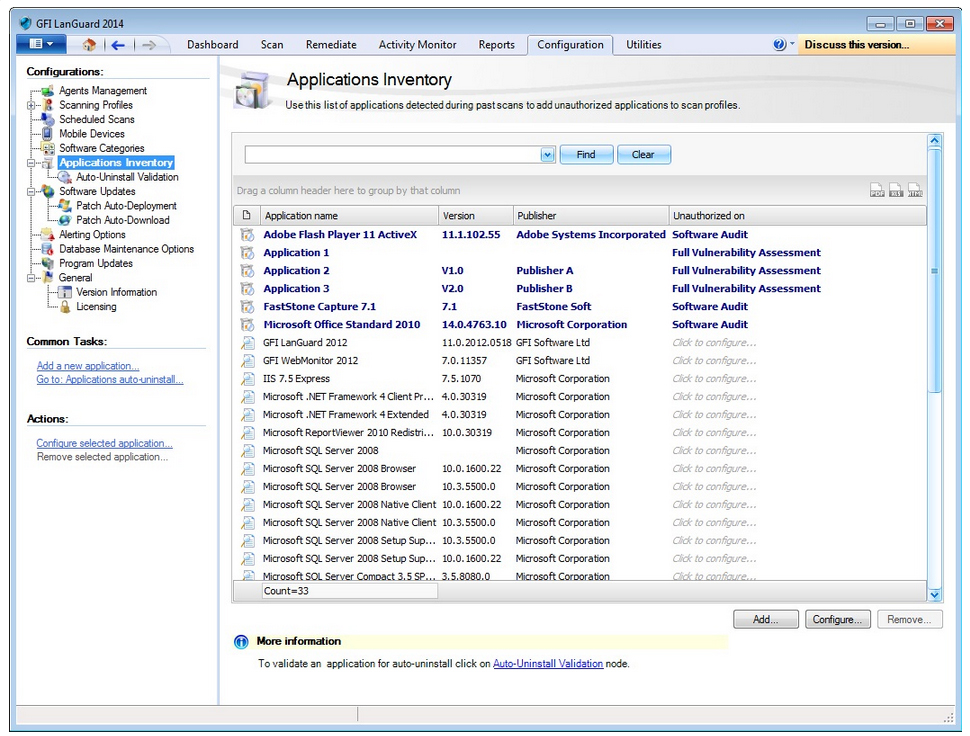The width and height of the screenshot is (970, 736).
Task: Click the Configure... button
Action: (837, 619)
